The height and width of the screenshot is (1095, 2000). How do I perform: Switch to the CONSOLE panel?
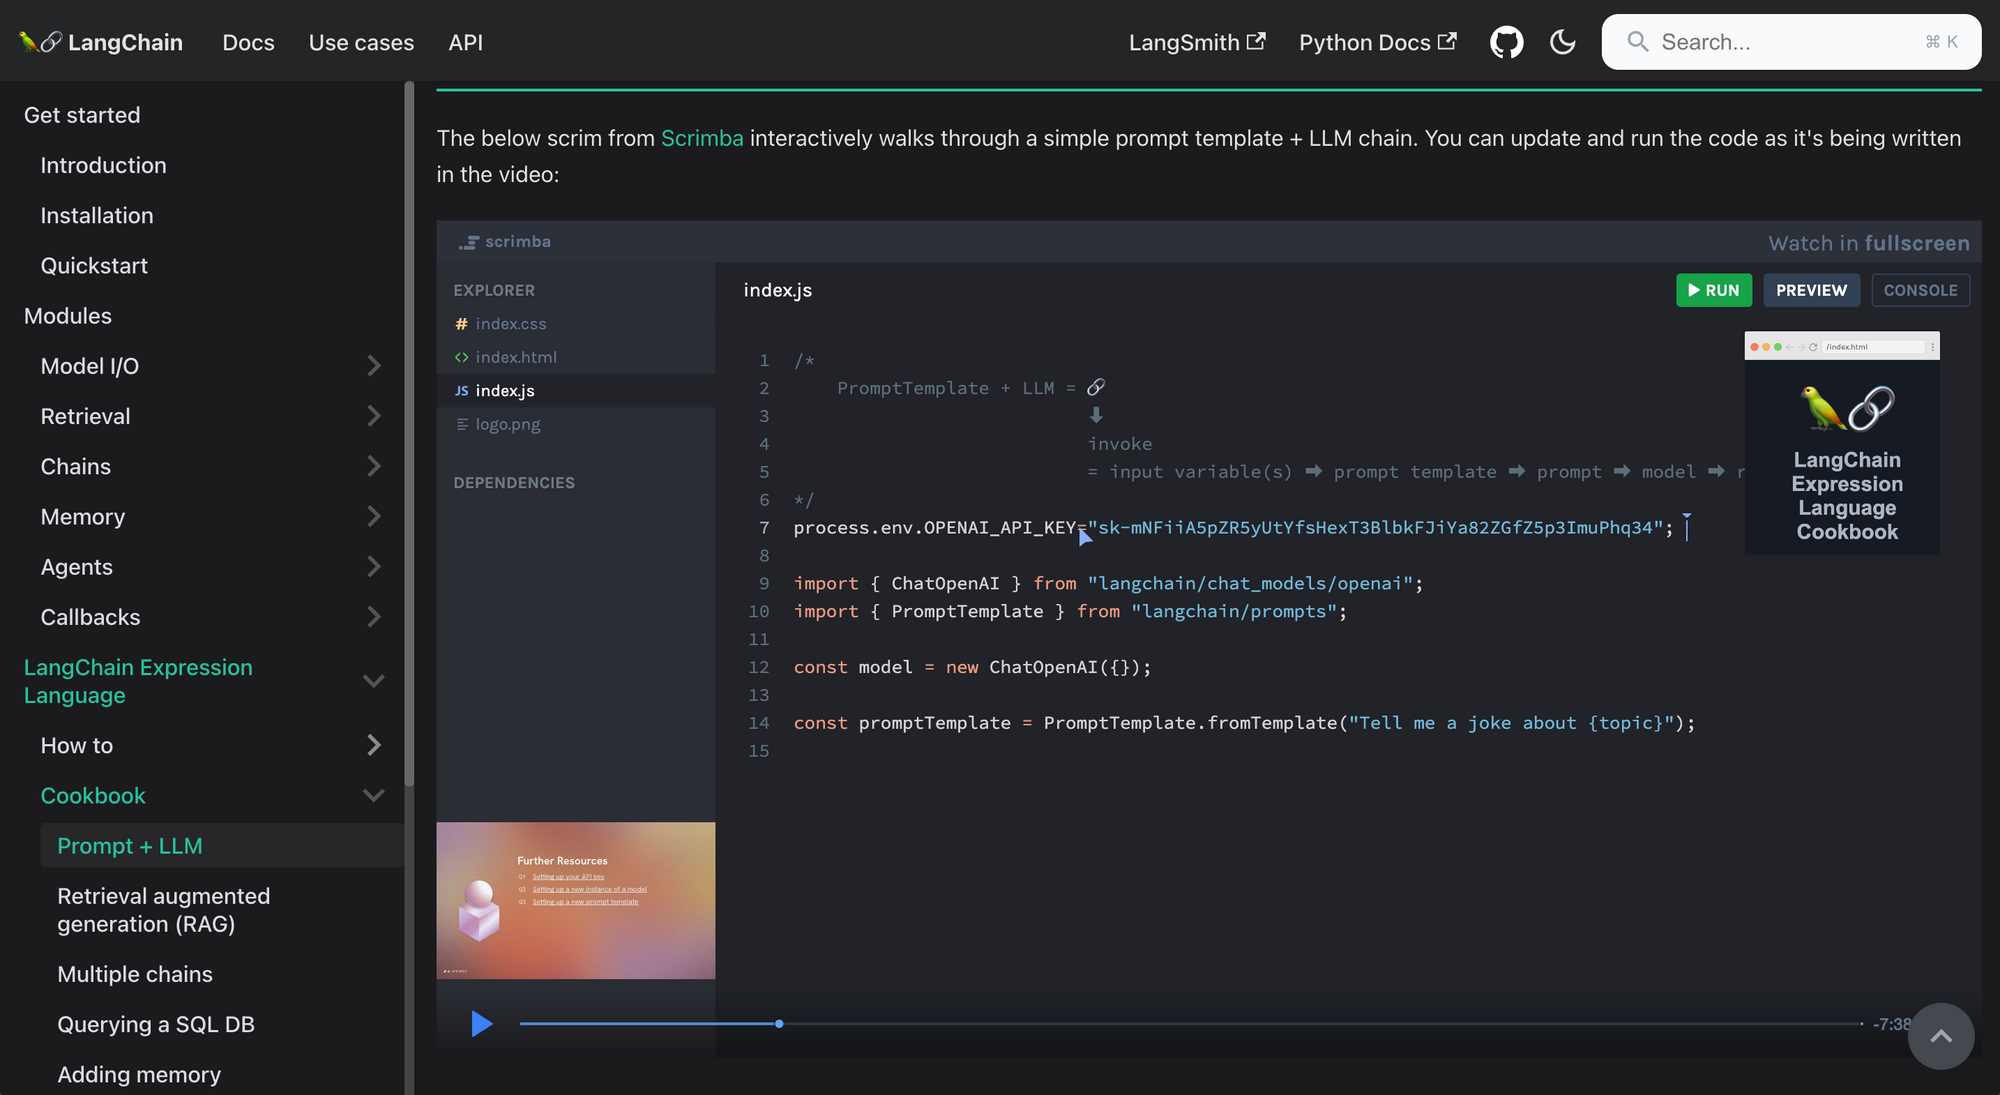click(1920, 290)
